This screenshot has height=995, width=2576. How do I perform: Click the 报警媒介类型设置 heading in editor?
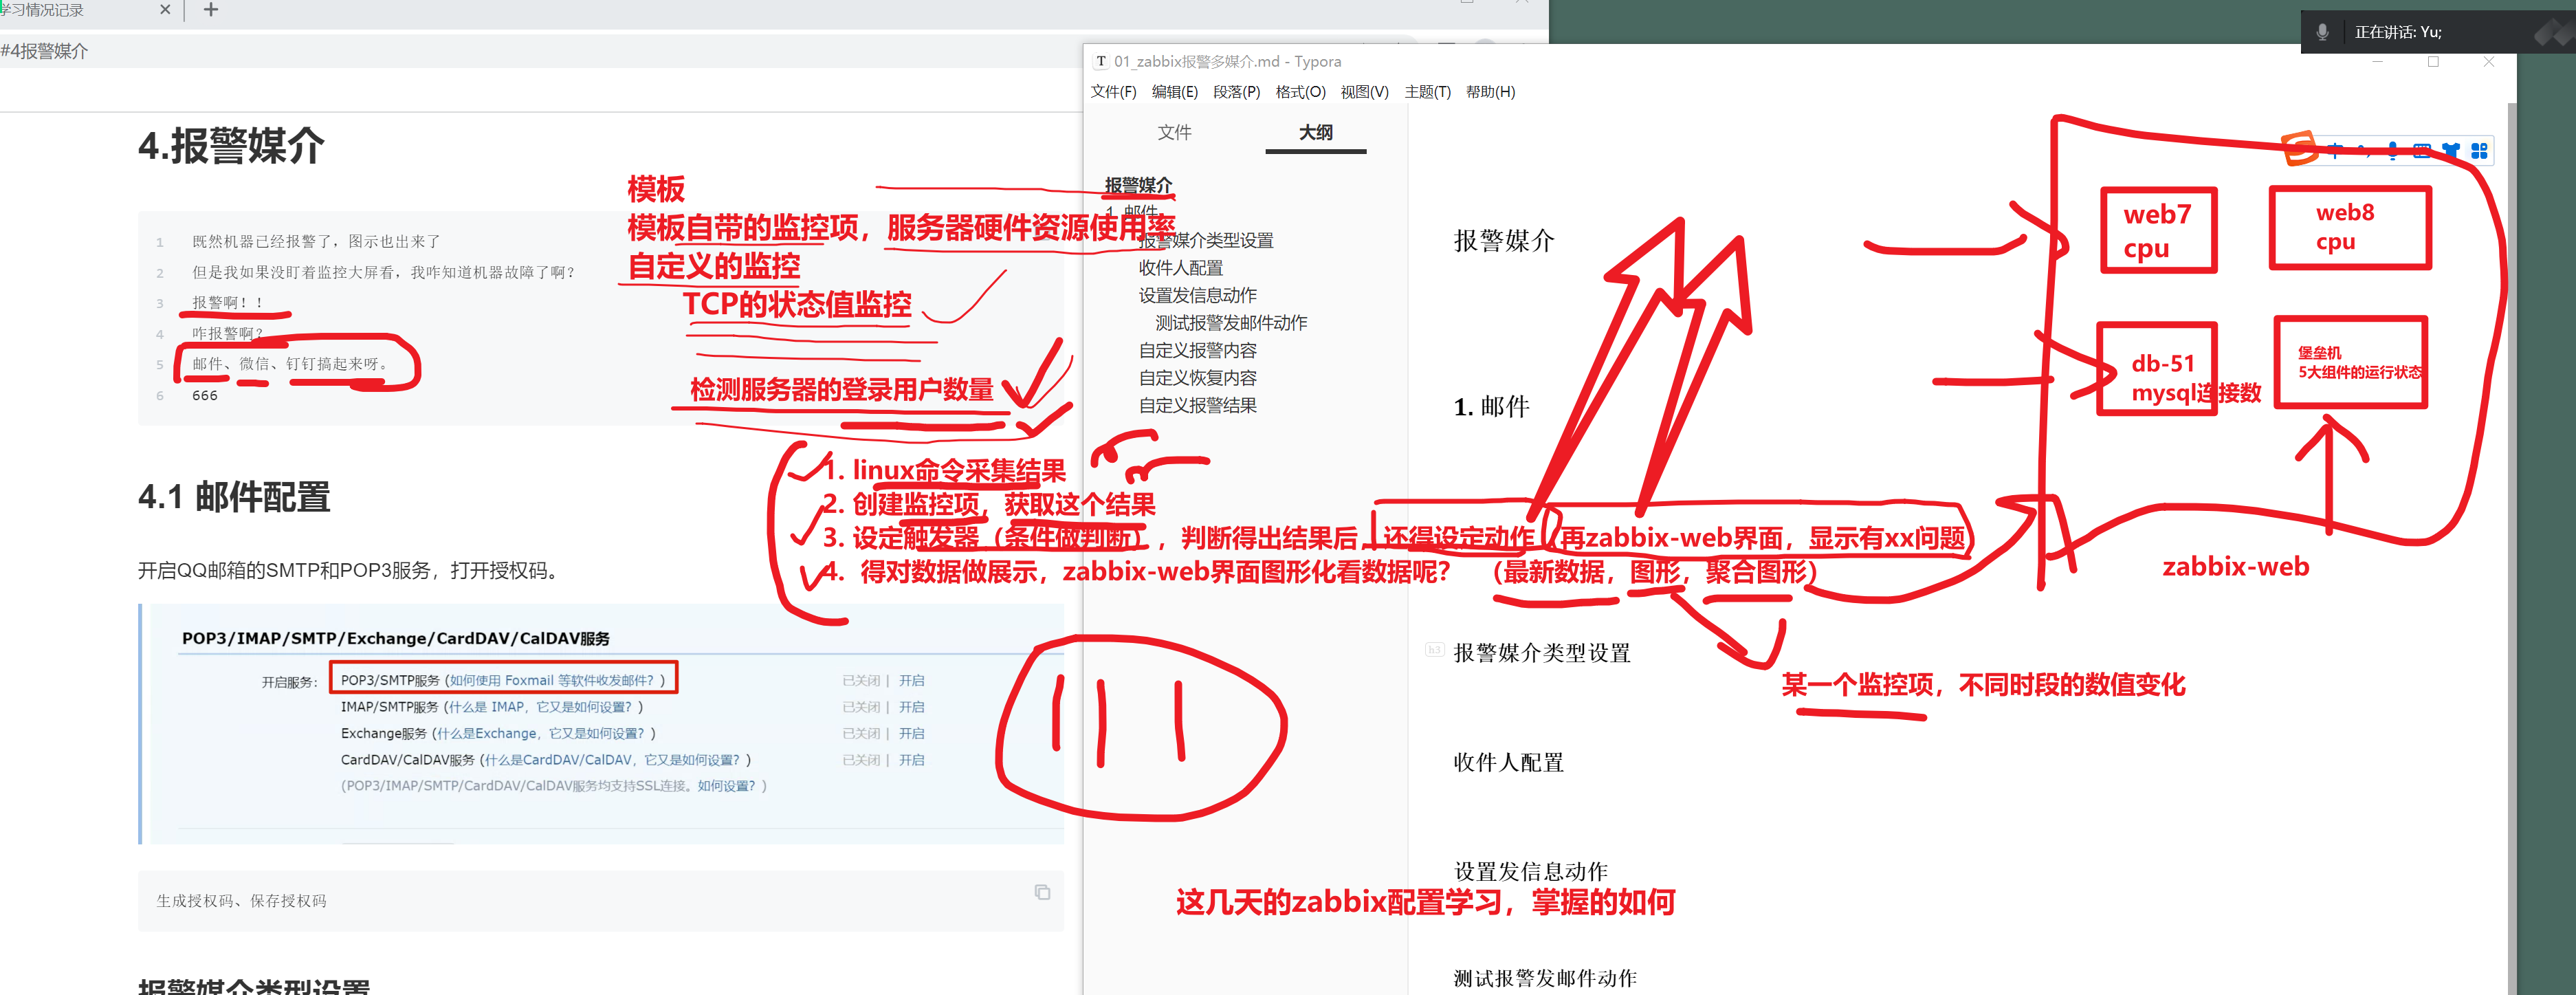point(1541,653)
